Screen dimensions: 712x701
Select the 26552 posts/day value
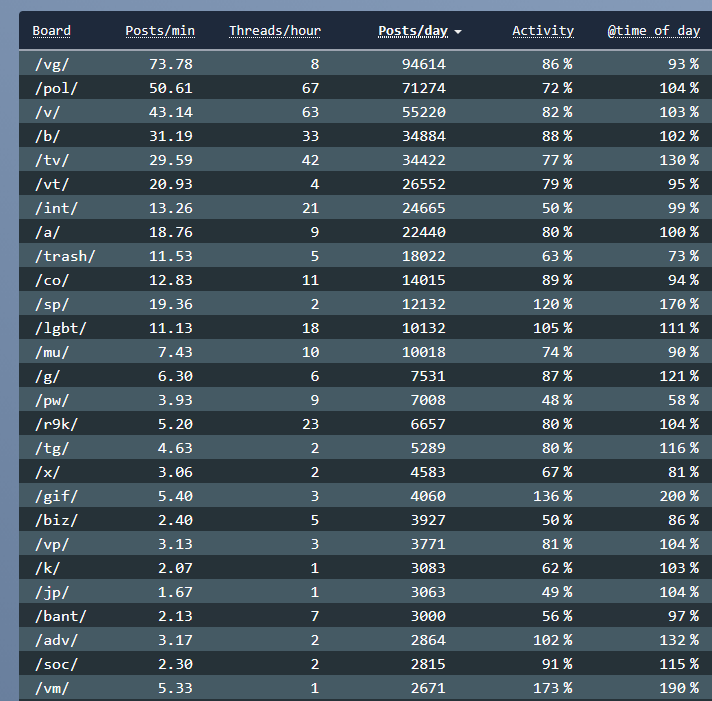pos(424,184)
